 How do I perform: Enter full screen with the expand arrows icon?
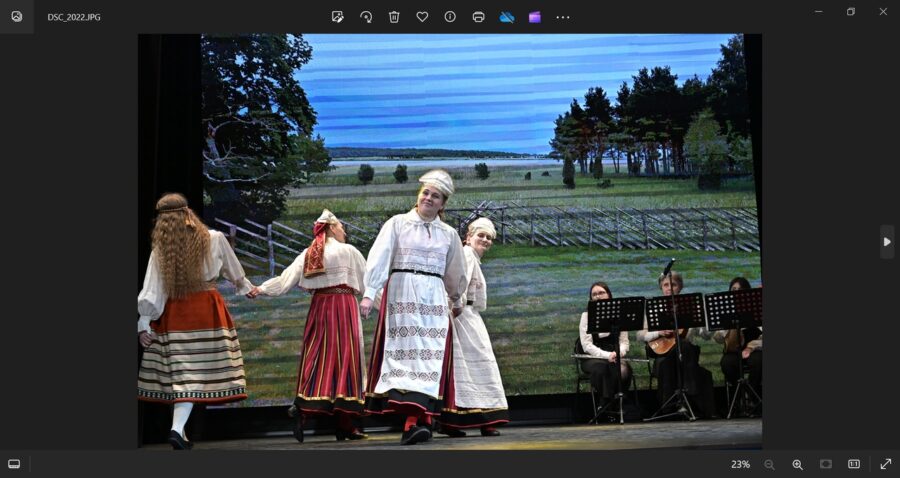click(886, 464)
